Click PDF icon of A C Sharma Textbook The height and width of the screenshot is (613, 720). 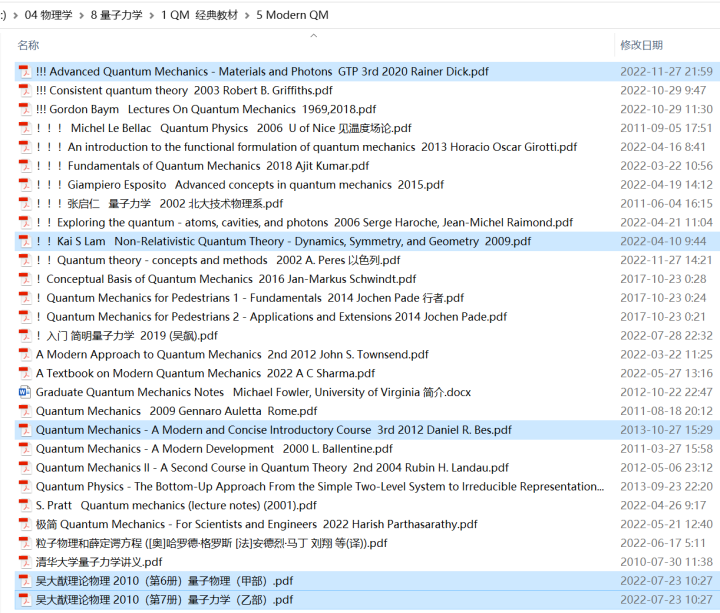tap(24, 373)
